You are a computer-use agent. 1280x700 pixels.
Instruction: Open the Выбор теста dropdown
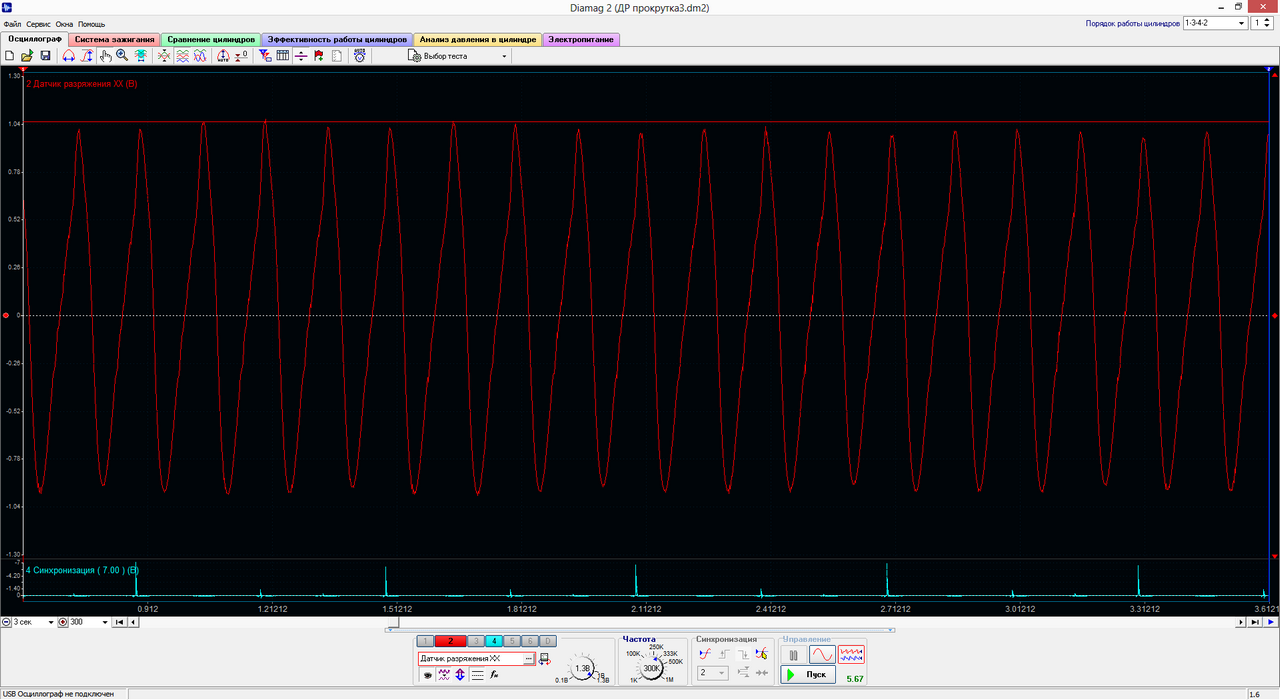coord(459,56)
